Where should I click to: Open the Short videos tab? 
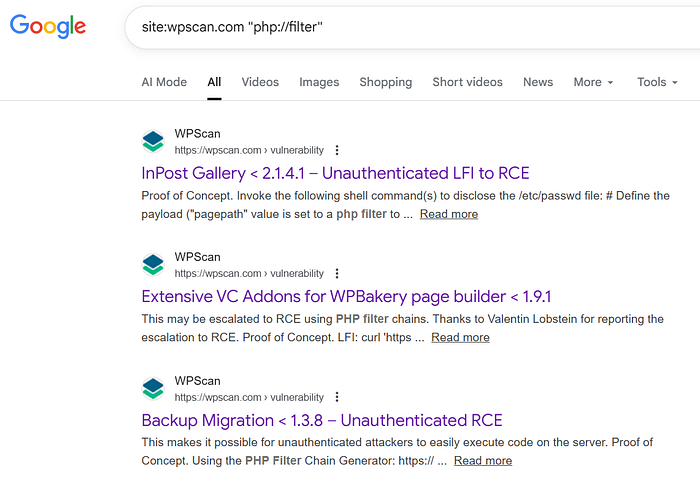[x=467, y=82]
